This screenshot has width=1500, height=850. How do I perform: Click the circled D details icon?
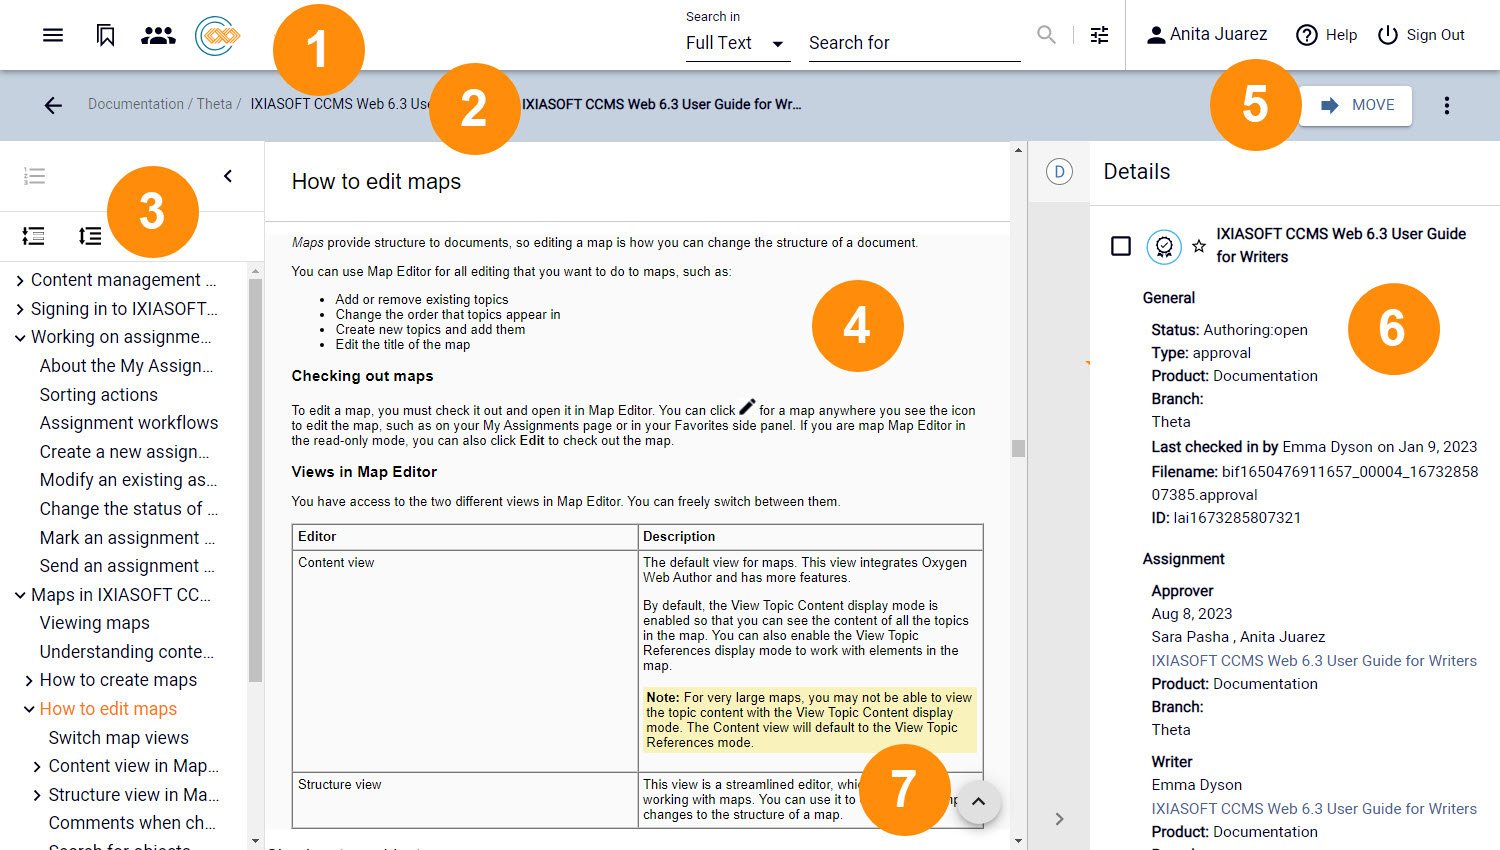[1059, 172]
